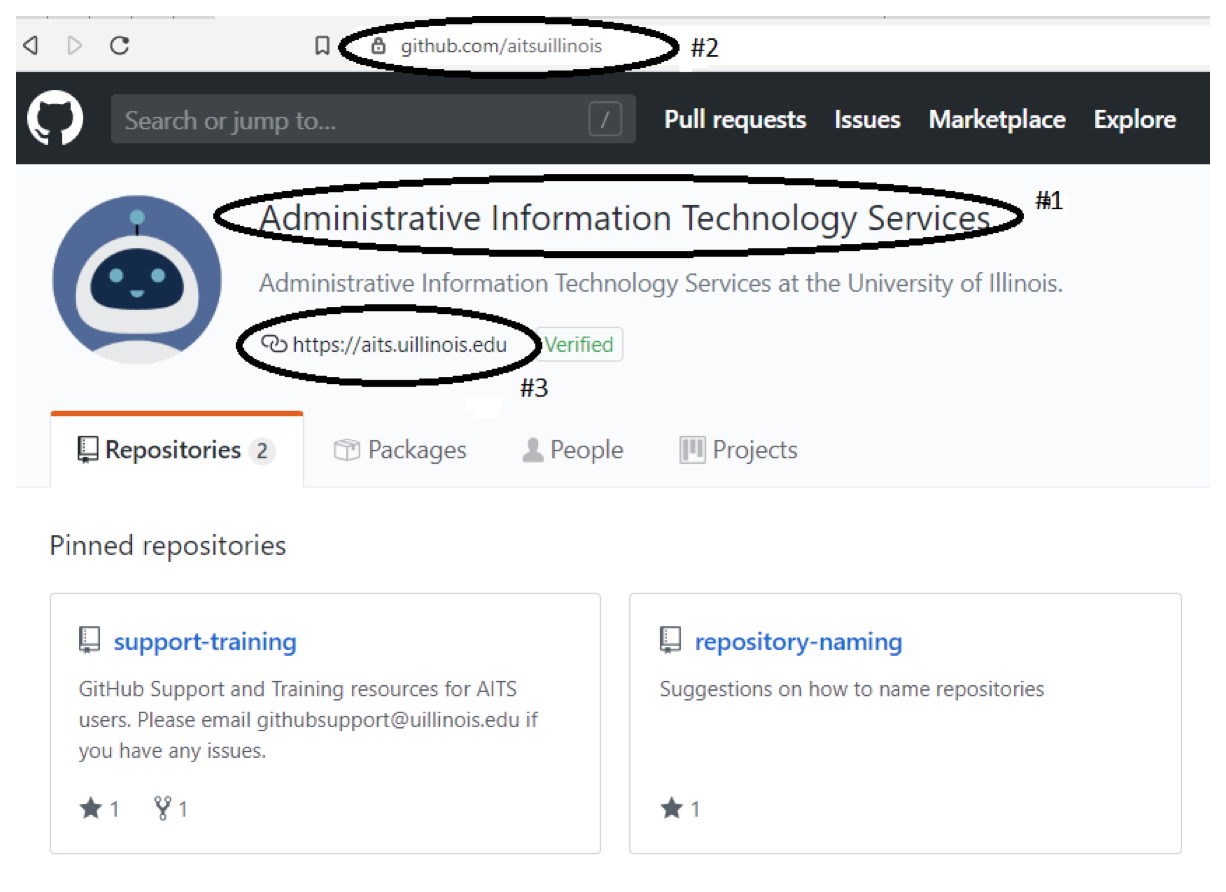The width and height of the screenshot is (1226, 892).
Task: Switch to the Packages tab
Action: click(x=400, y=450)
